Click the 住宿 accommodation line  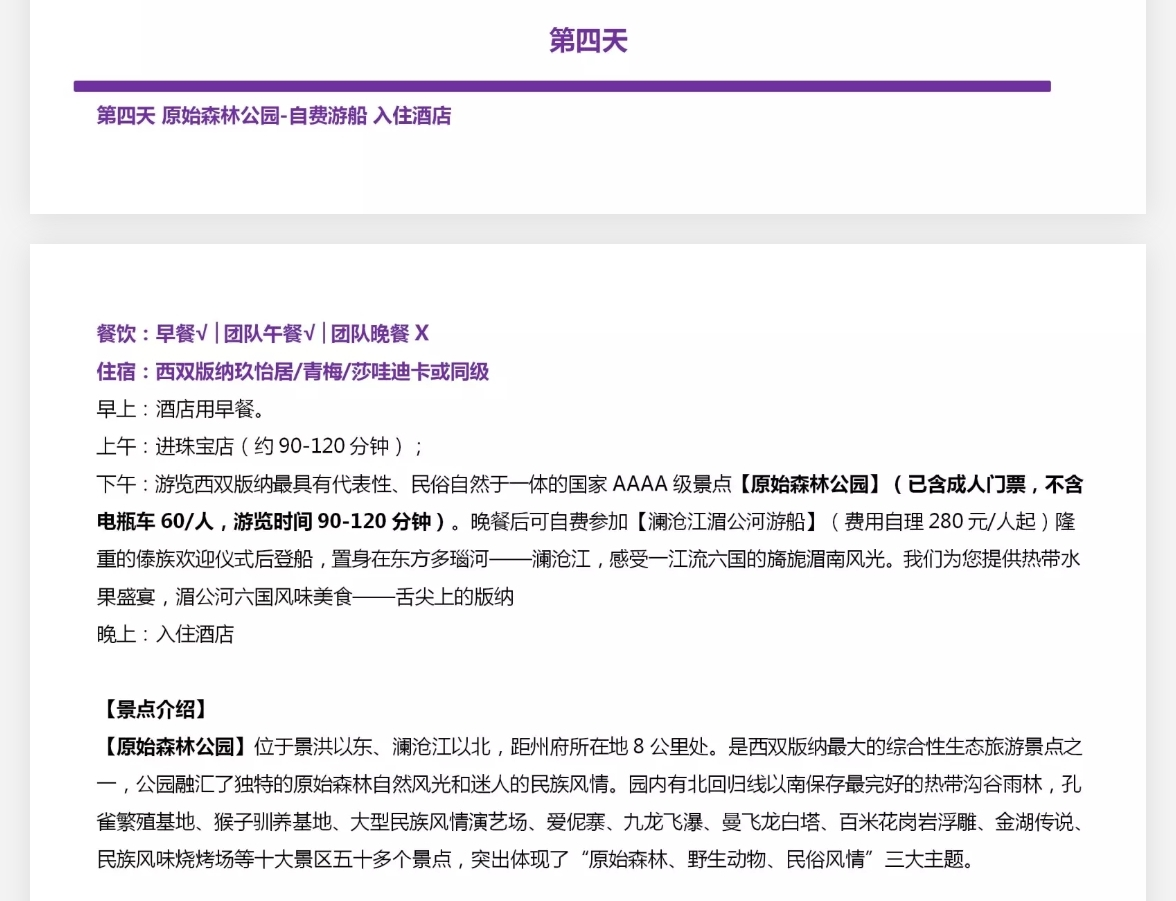(292, 371)
